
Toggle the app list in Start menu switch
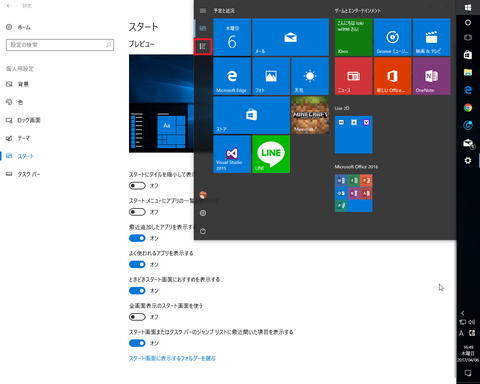click(137, 212)
